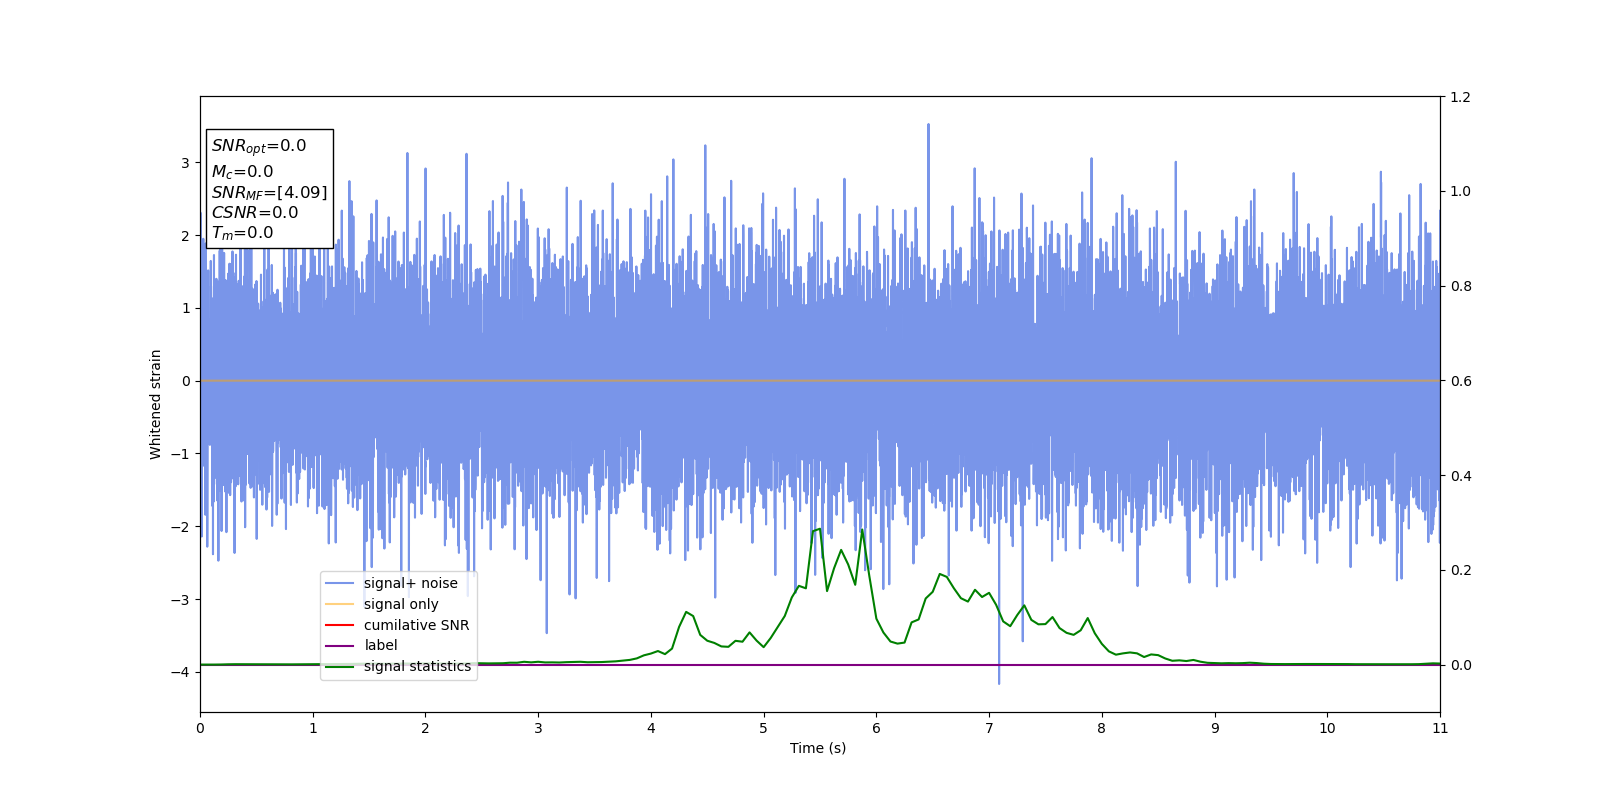The width and height of the screenshot is (1600, 800).
Task: Click the green signal statistics peak near 5.5 seconds
Action: (818, 529)
